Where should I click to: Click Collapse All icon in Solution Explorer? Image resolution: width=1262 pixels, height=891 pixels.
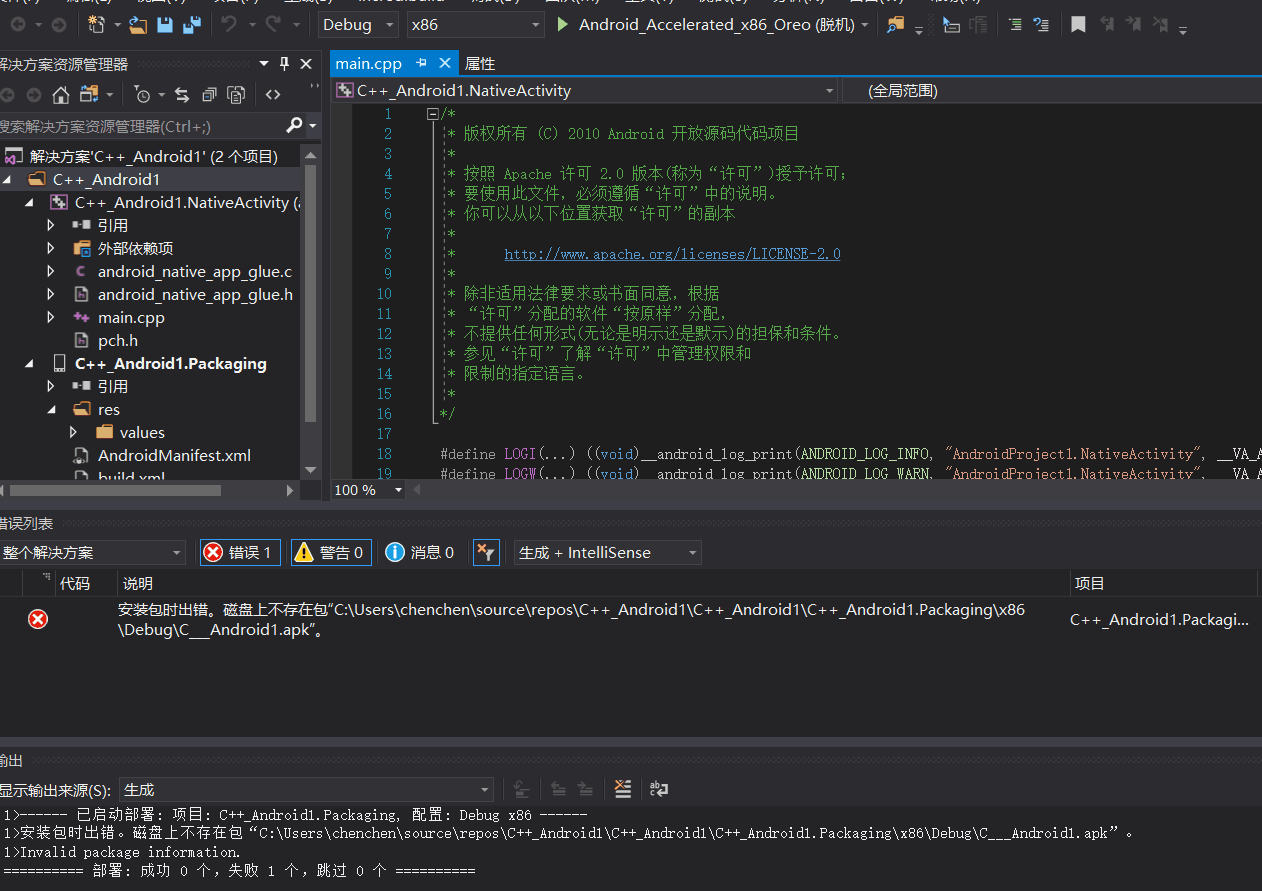pos(209,95)
